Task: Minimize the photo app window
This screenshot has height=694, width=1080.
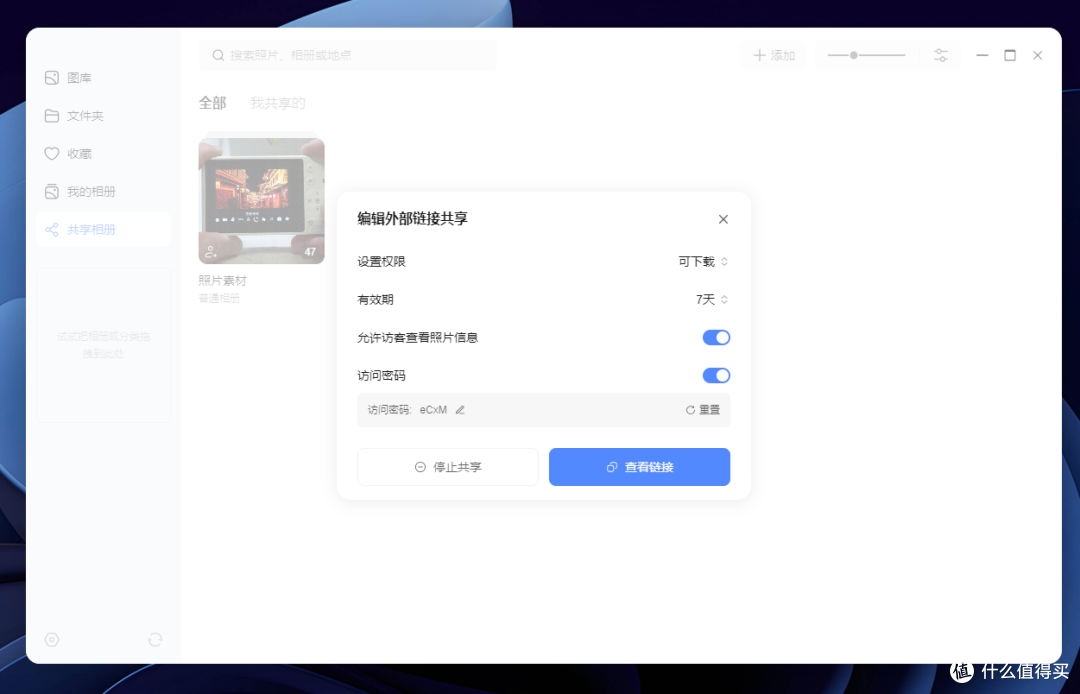Action: point(982,55)
